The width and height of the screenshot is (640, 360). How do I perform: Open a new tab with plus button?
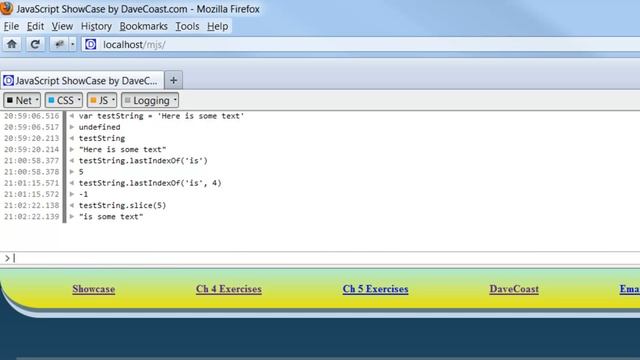(x=173, y=80)
